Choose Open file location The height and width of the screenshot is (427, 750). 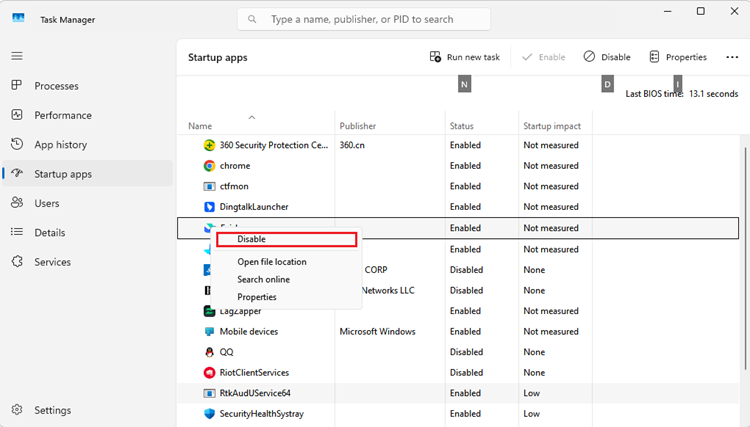click(272, 262)
